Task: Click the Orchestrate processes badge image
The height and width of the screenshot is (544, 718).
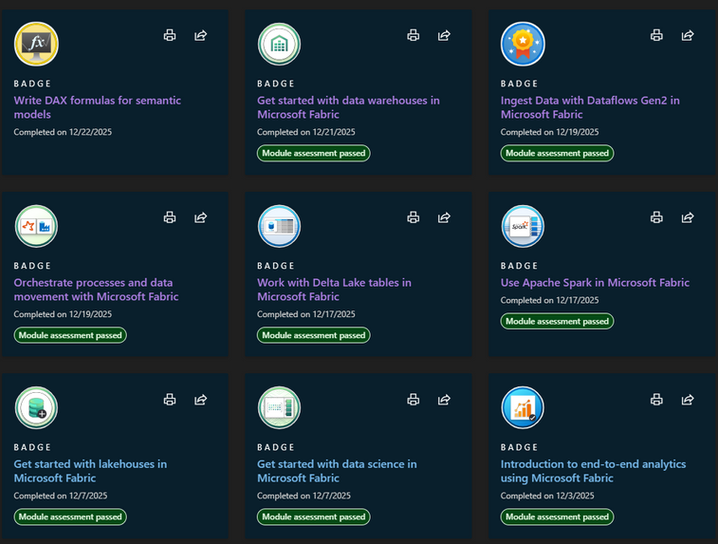Action: (36, 226)
